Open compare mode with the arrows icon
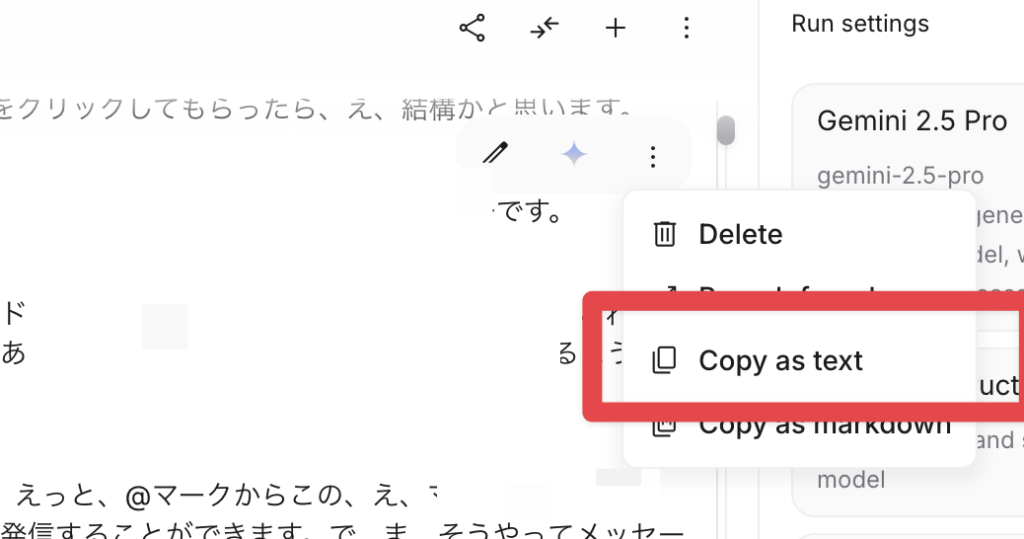1024x539 pixels. click(x=544, y=28)
